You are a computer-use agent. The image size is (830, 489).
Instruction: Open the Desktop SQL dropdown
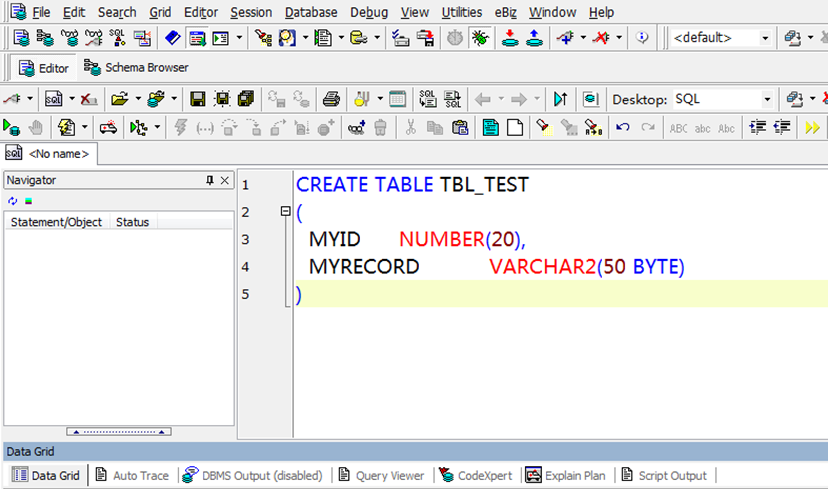767,99
